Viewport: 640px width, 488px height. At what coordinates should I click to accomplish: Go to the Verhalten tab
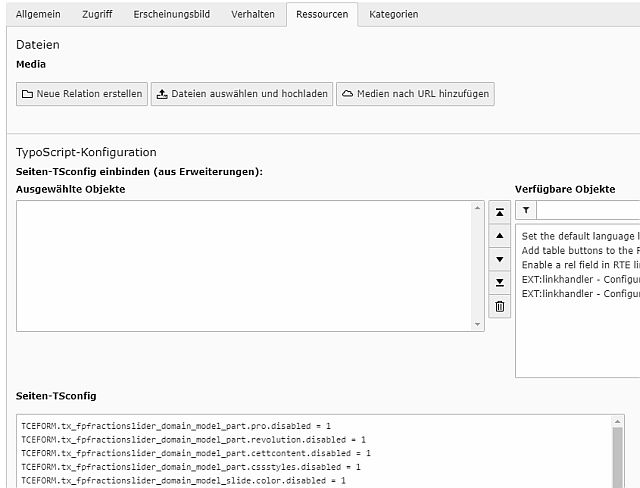[x=253, y=14]
